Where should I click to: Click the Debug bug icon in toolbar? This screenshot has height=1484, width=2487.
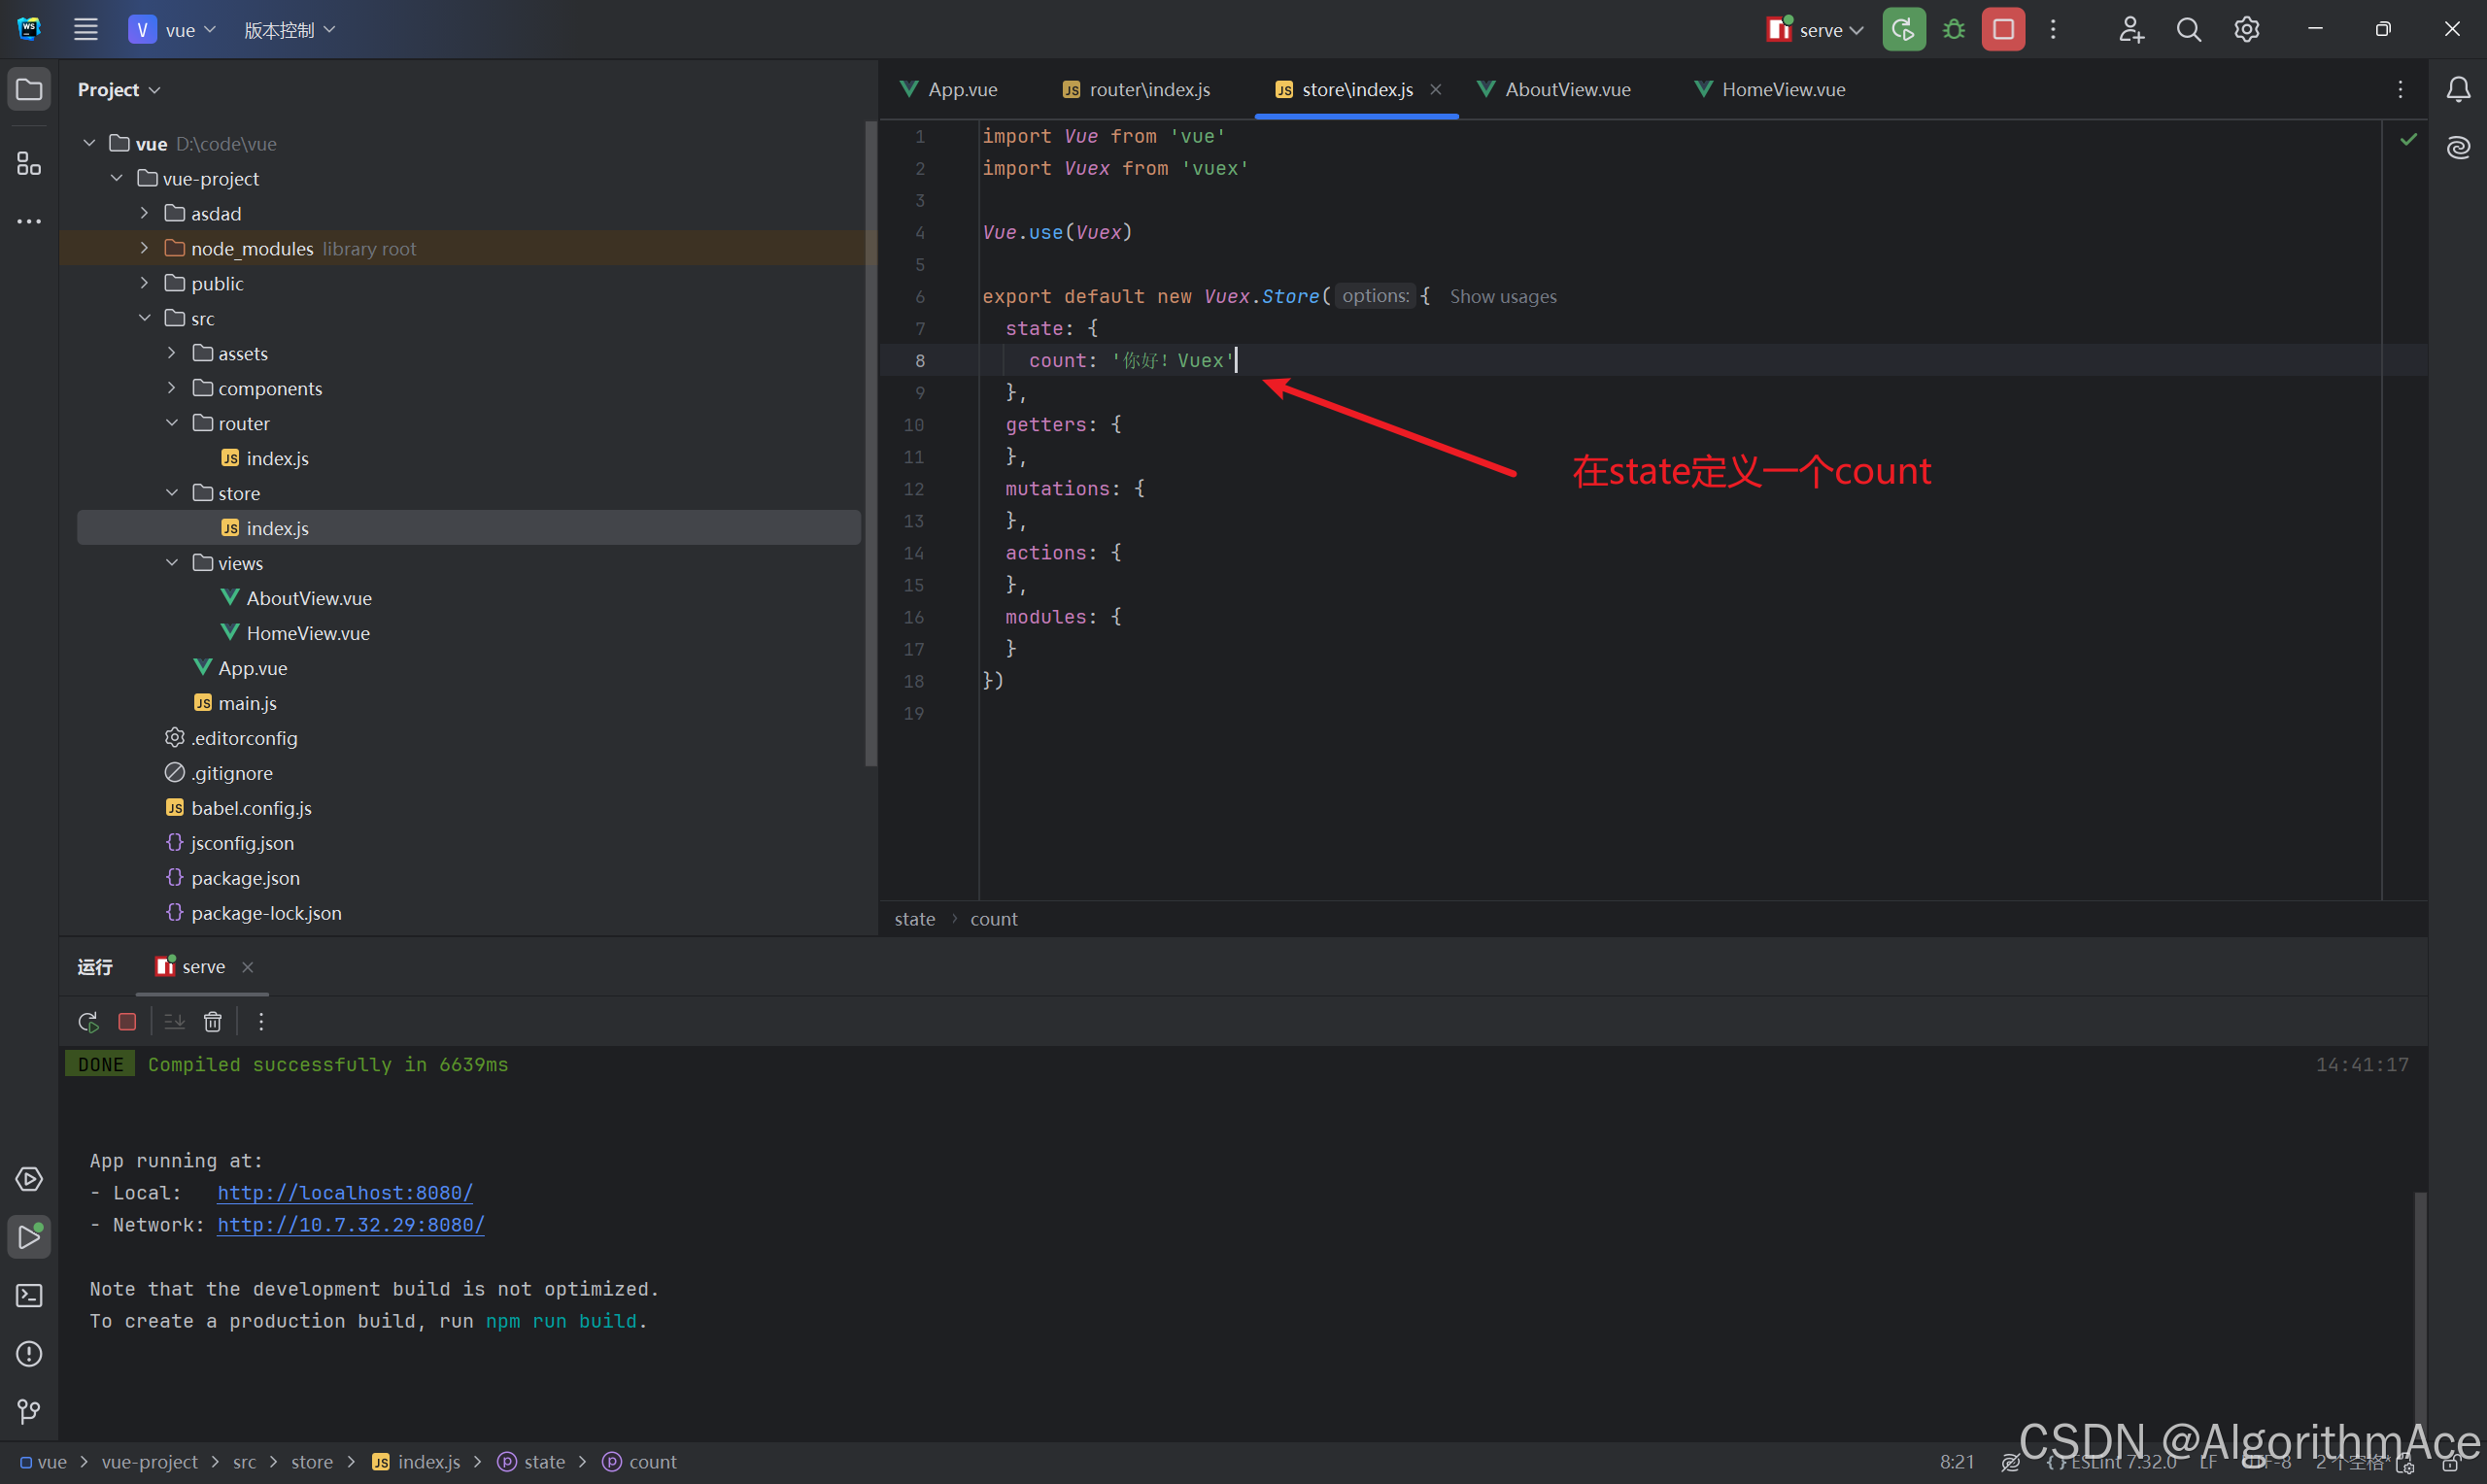point(1953,30)
